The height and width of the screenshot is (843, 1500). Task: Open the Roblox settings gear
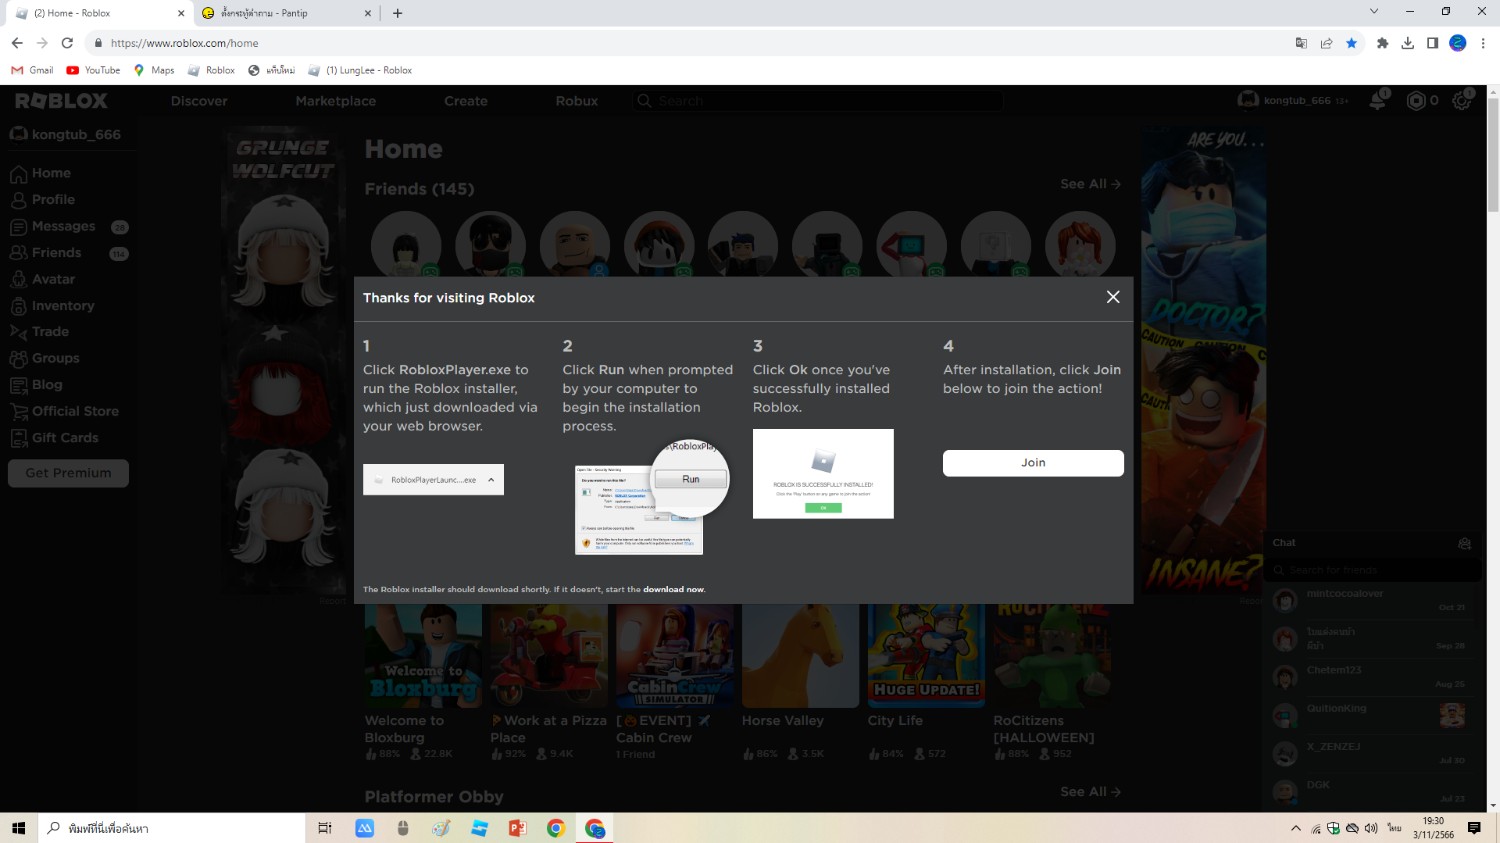(x=1462, y=101)
